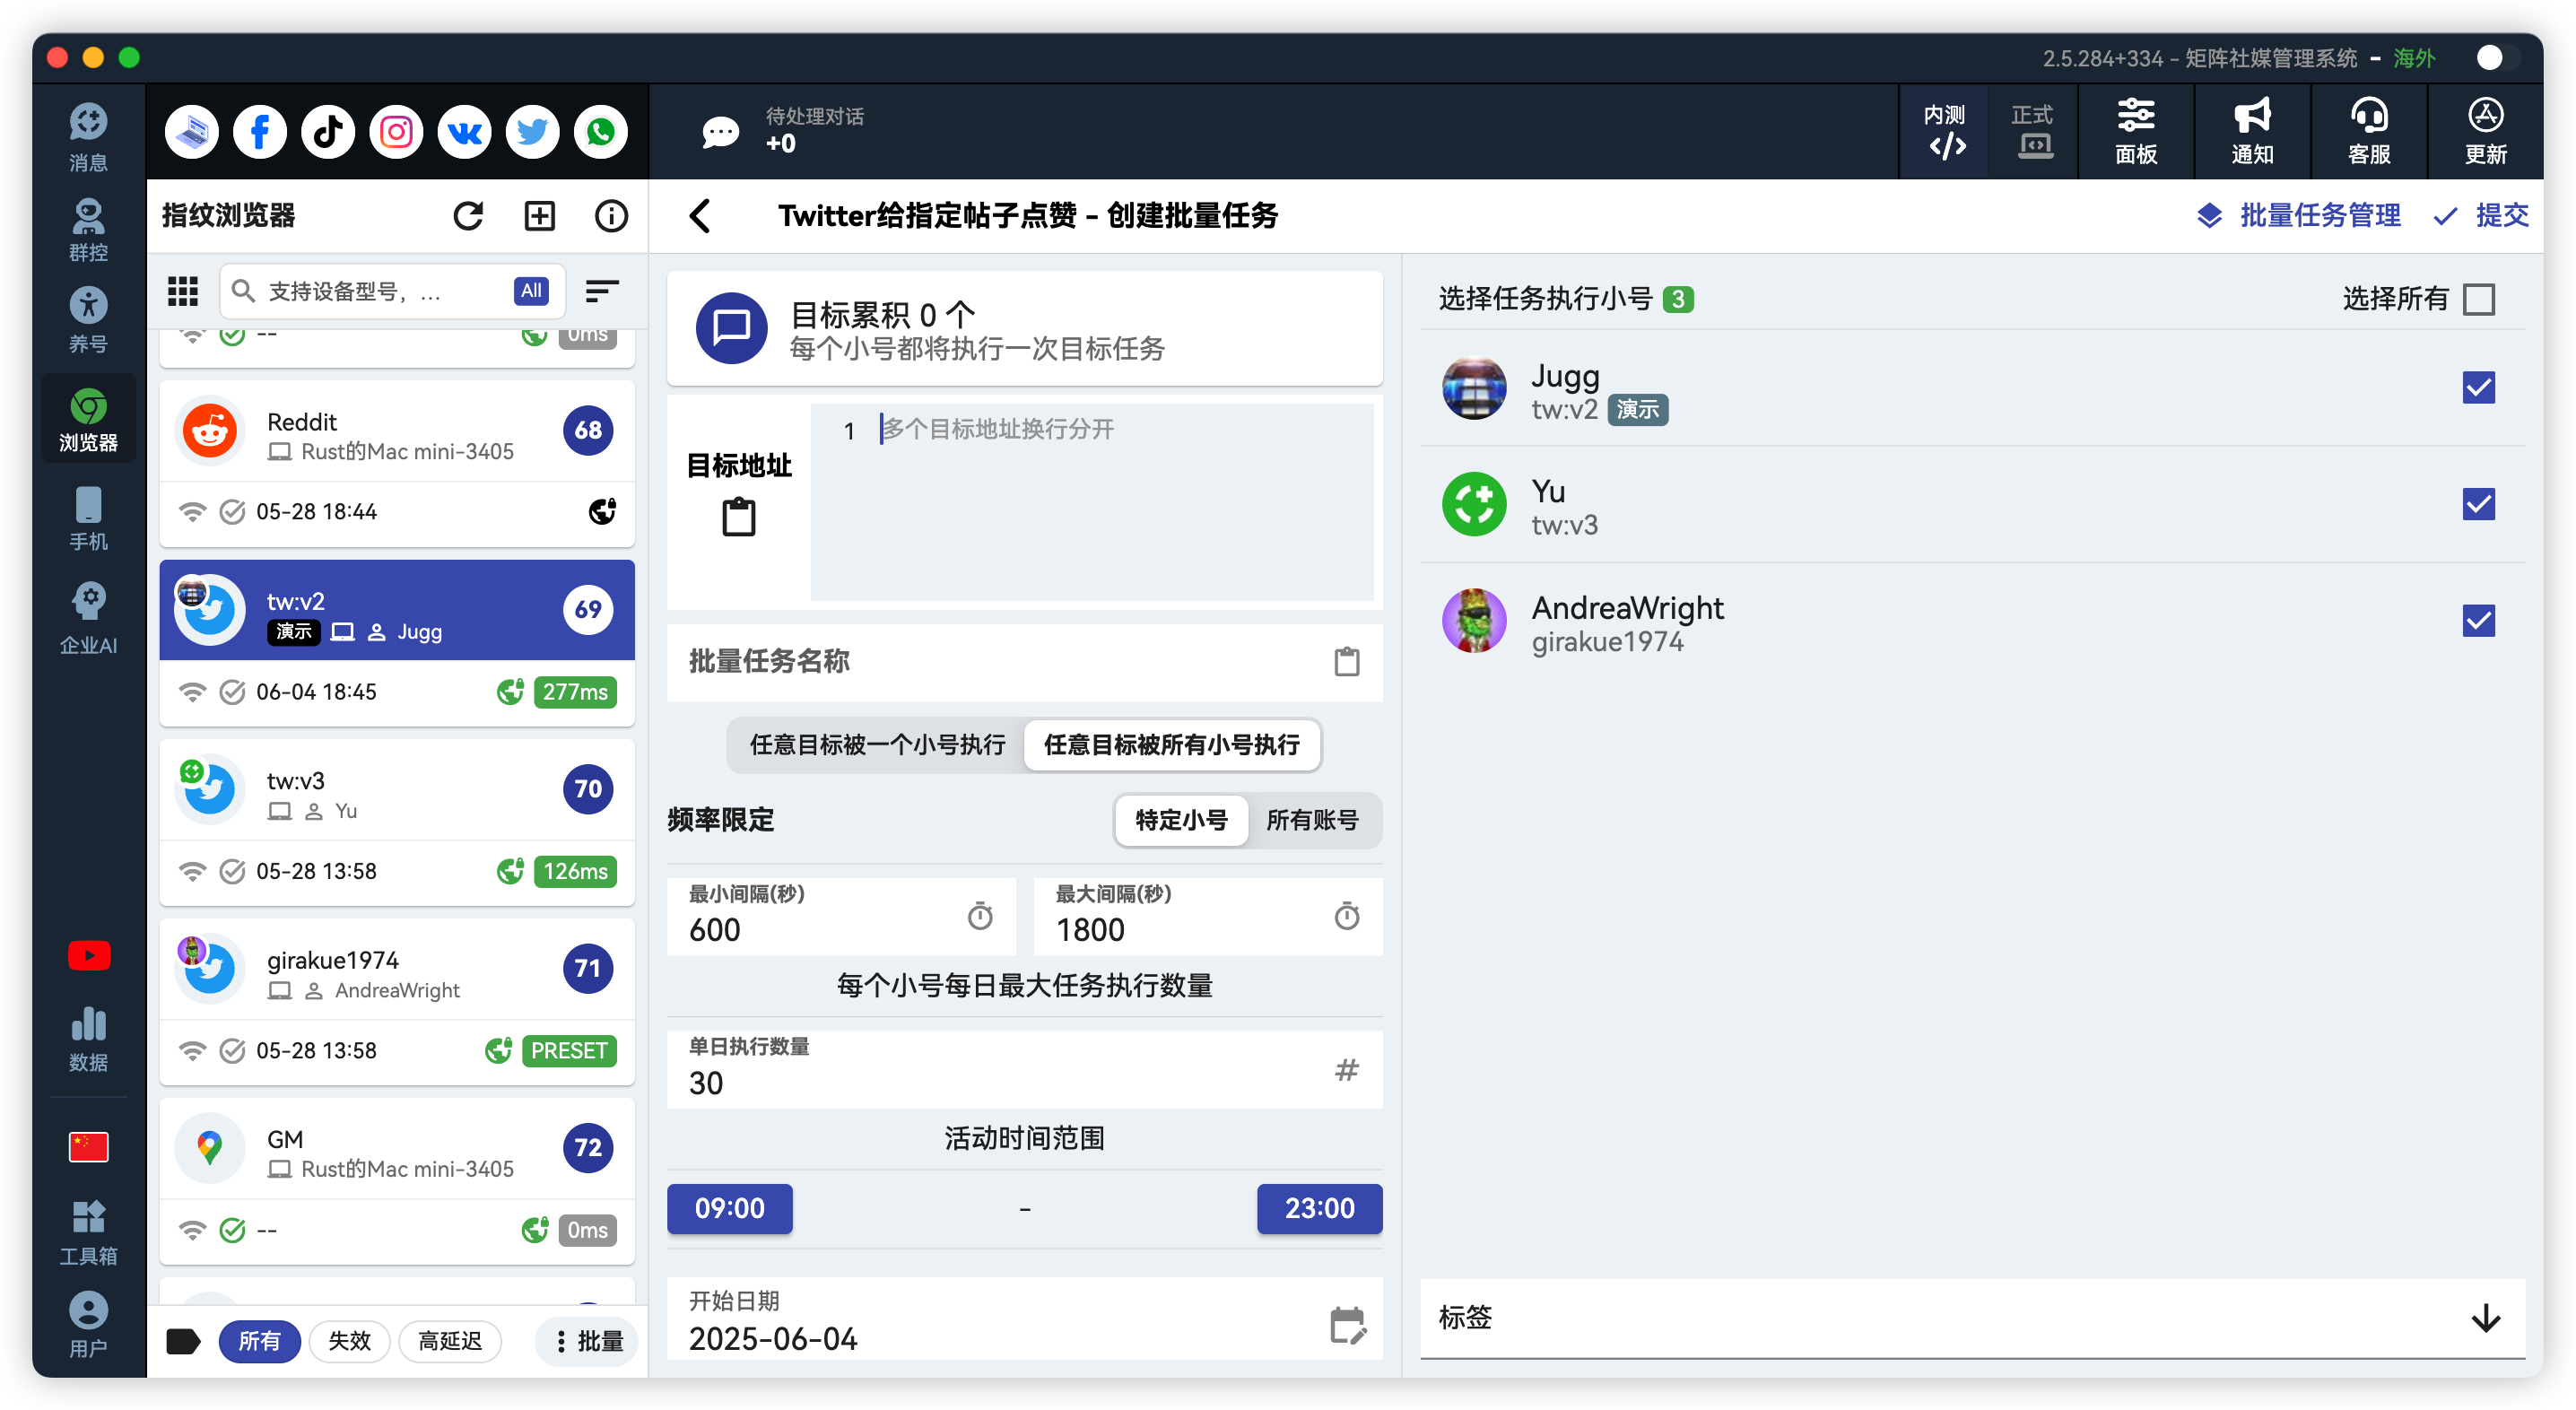Open the tw:v3 Yu browser card

[x=397, y=822]
